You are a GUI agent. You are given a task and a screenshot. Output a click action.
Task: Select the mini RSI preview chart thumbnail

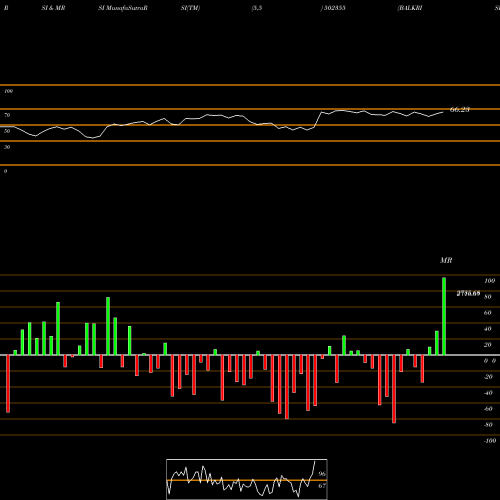[x=247, y=479]
